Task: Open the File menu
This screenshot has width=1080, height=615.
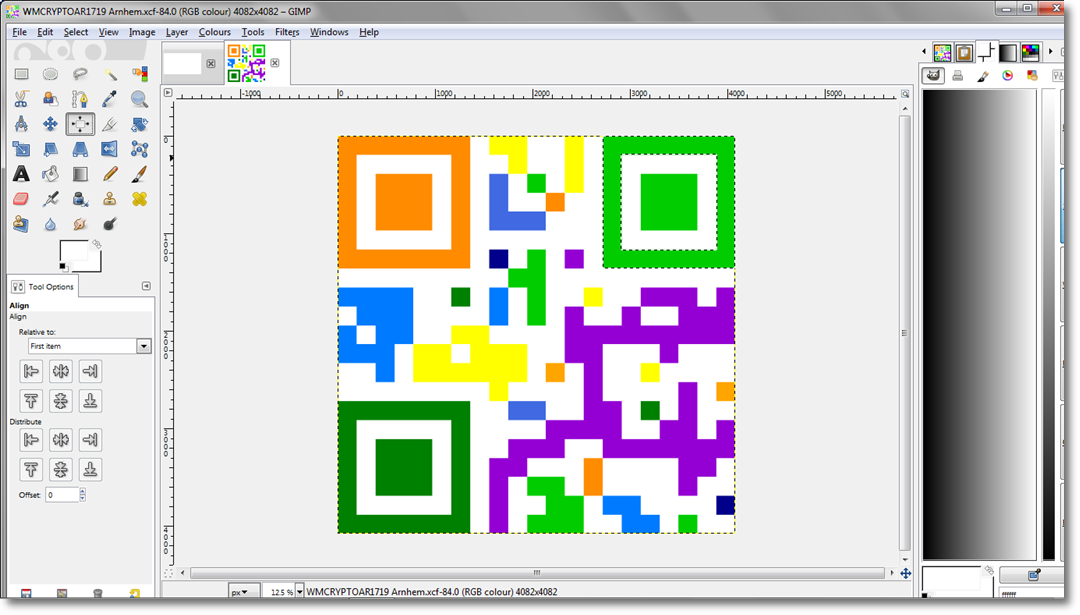Action: [19, 32]
